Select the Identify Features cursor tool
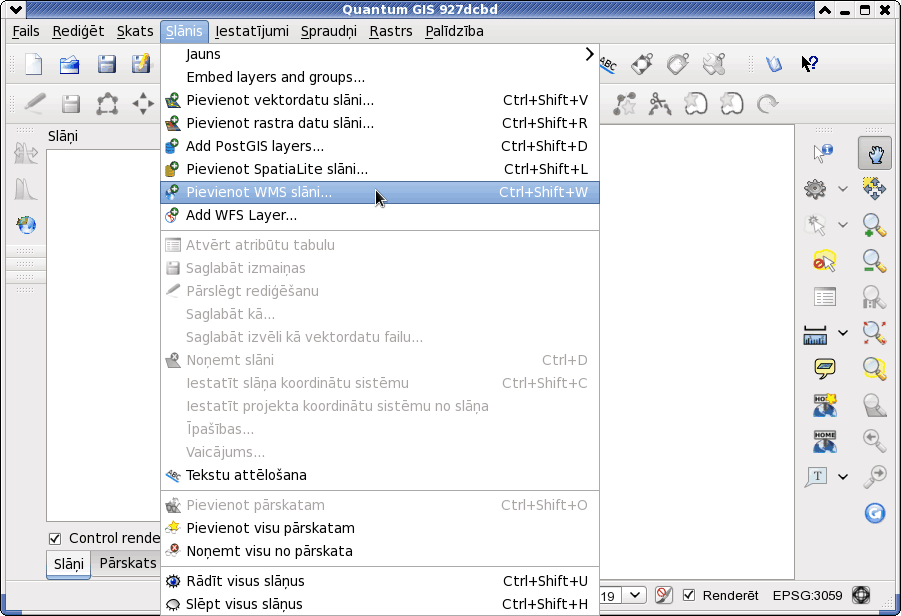Viewport: 901px width, 616px height. tap(823, 153)
